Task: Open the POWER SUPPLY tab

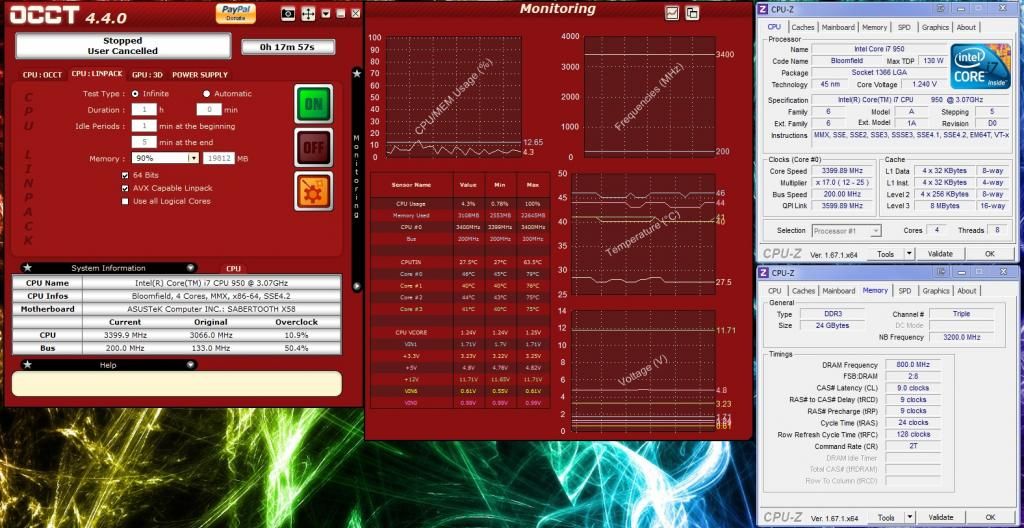Action: [x=200, y=74]
